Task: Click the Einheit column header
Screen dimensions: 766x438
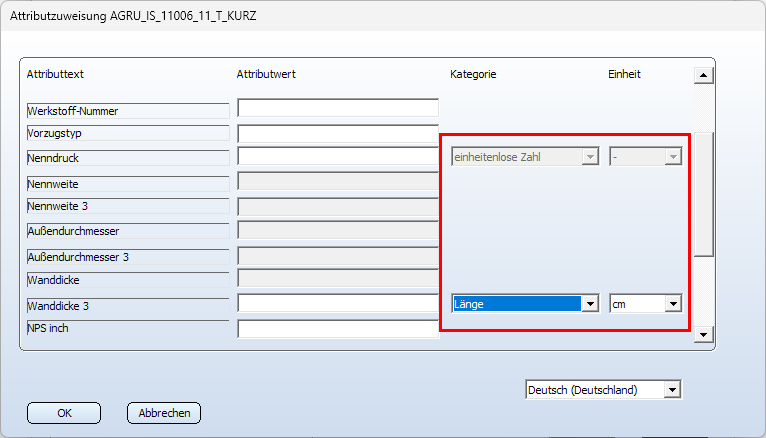Action: click(624, 74)
